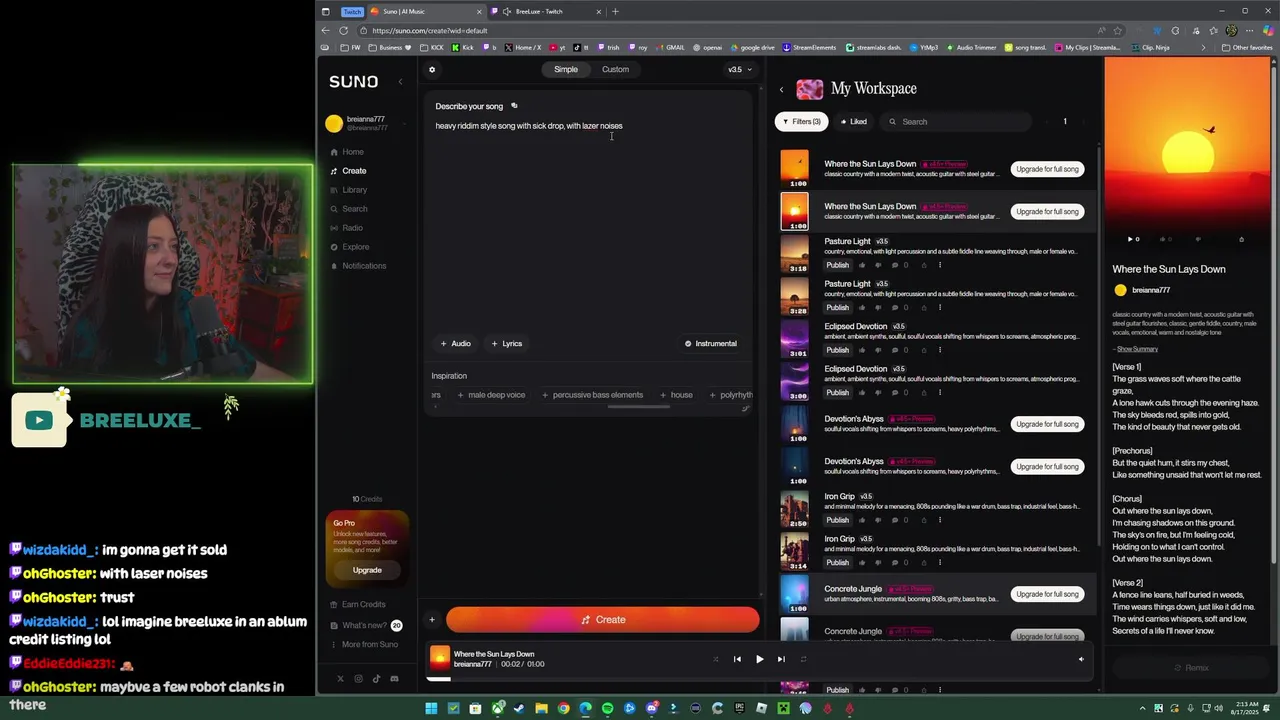
Task: Open the Create page in sidebar
Action: point(348,171)
